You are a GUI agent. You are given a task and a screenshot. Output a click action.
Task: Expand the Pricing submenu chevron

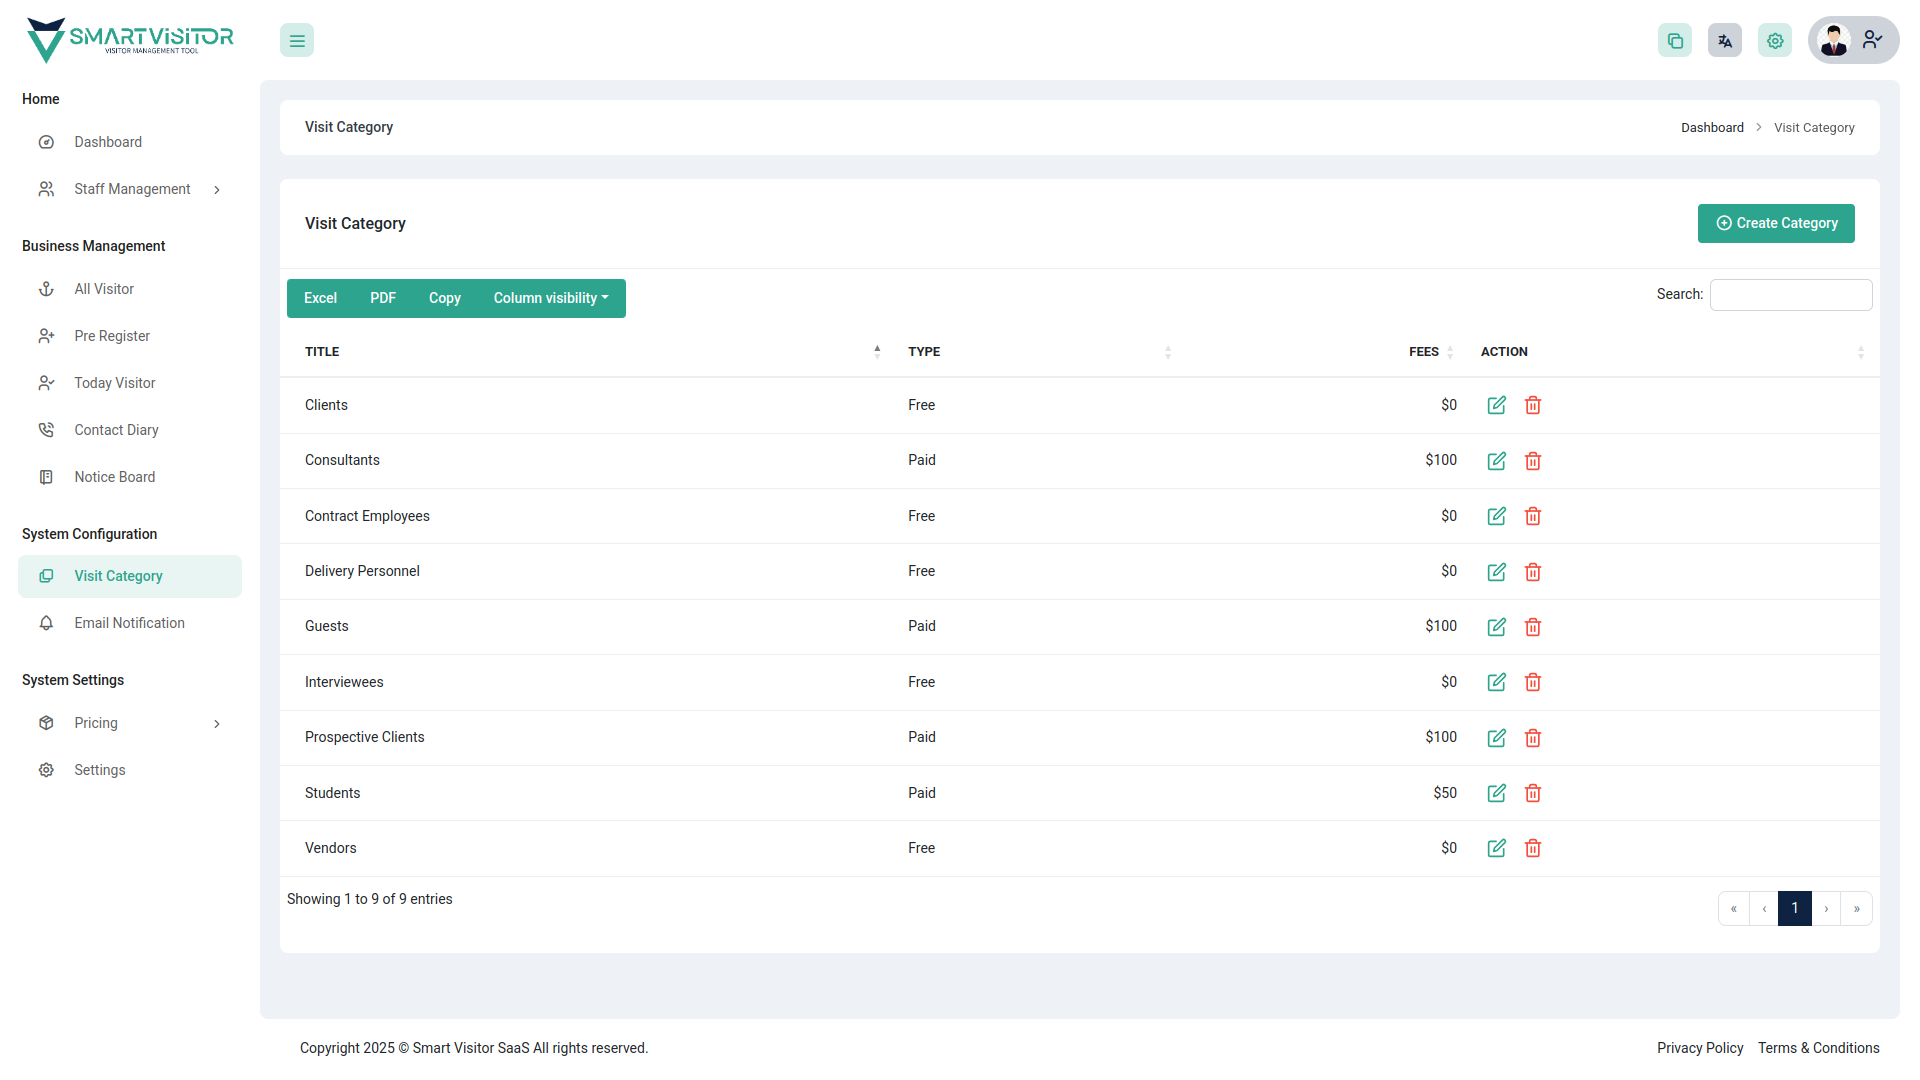coord(217,723)
